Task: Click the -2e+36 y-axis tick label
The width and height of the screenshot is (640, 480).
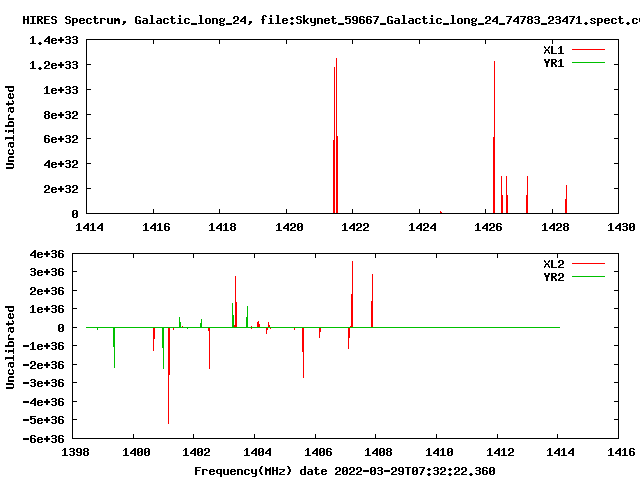Action: click(43, 365)
